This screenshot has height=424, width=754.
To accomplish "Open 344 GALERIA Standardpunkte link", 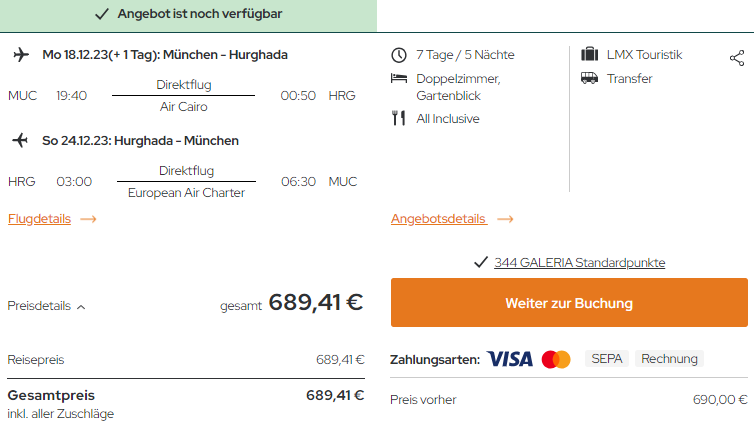I will click(579, 263).
